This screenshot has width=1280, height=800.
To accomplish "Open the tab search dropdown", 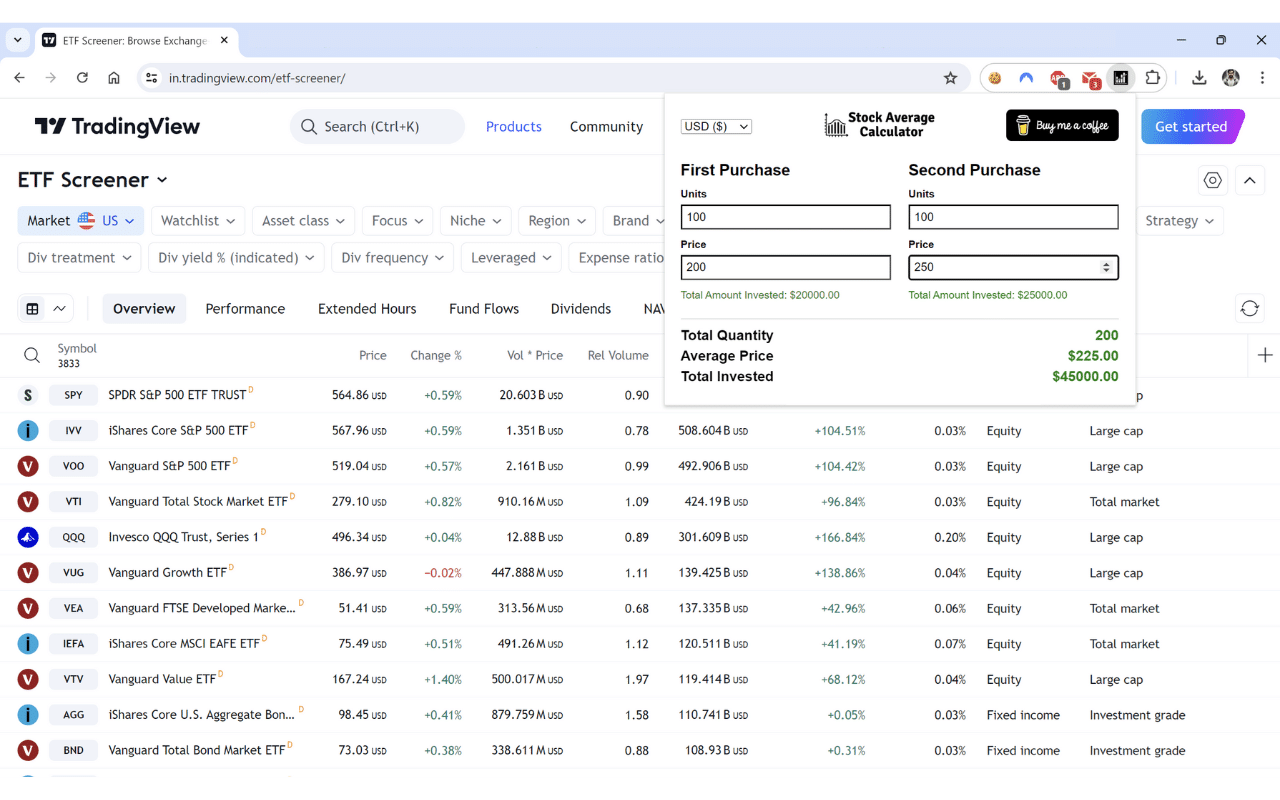I will click(x=18, y=40).
